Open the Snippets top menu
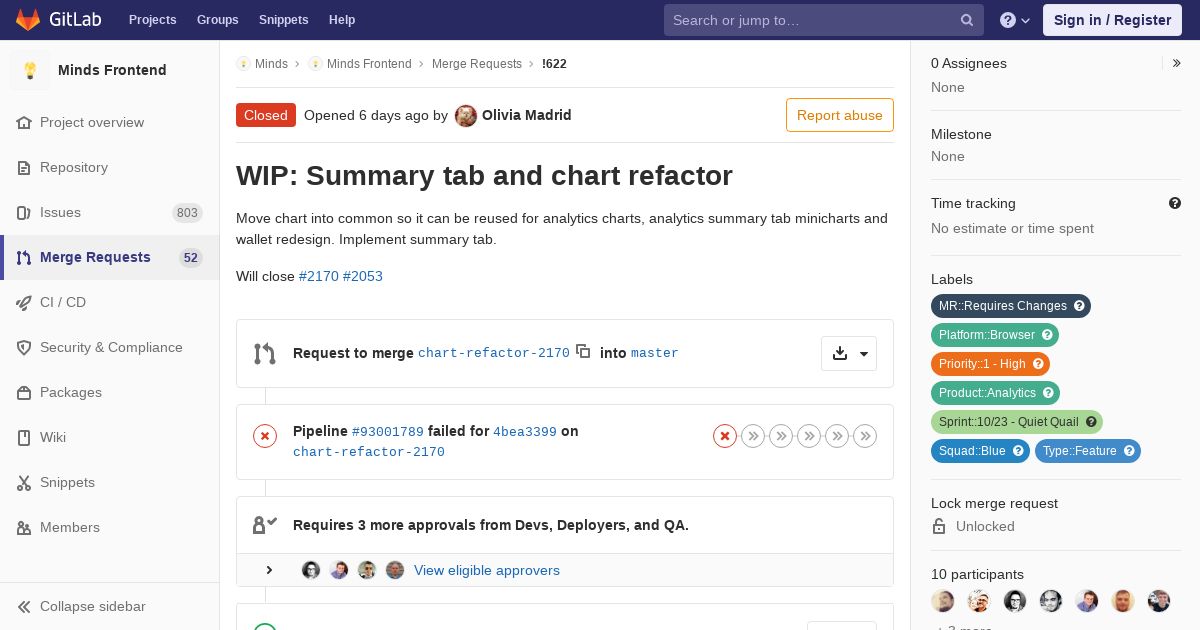This screenshot has width=1200, height=630. click(283, 20)
